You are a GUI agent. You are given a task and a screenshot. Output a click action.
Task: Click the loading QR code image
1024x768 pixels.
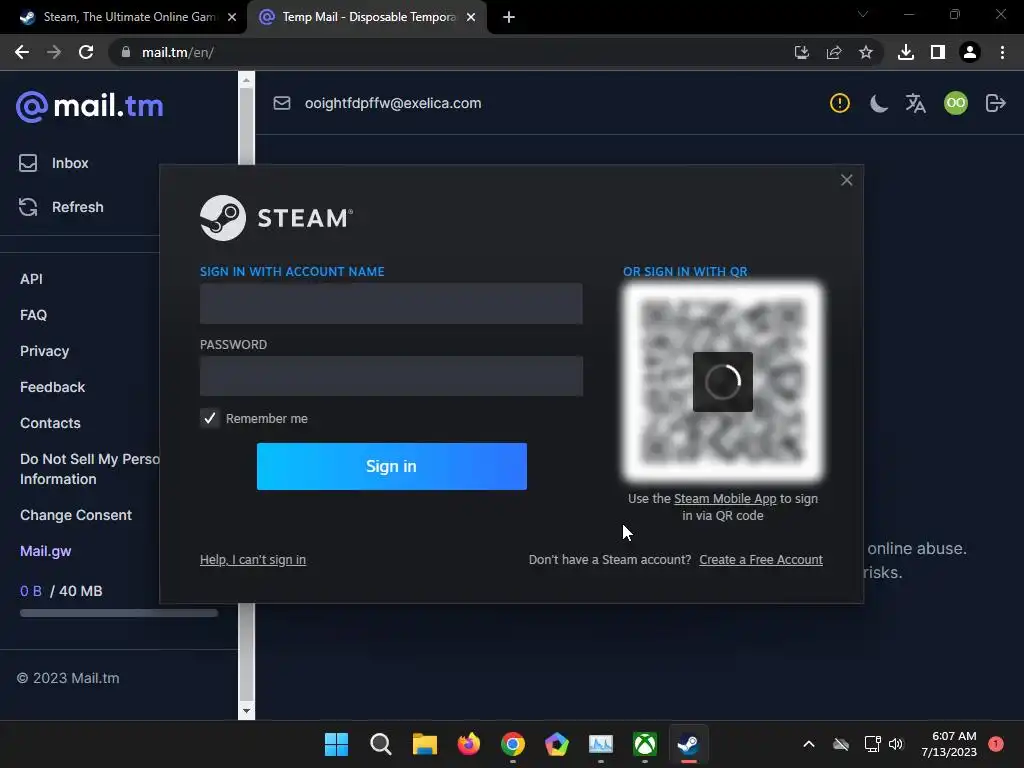click(x=722, y=382)
